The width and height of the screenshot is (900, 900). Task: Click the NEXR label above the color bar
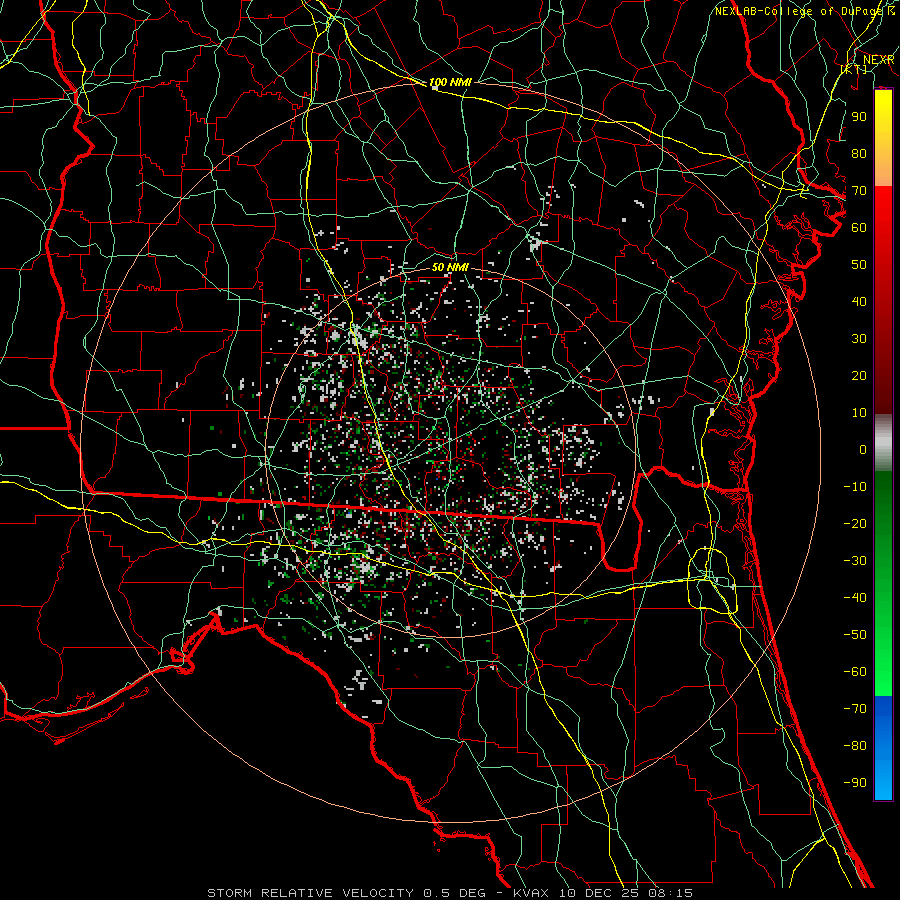pyautogui.click(x=878, y=60)
